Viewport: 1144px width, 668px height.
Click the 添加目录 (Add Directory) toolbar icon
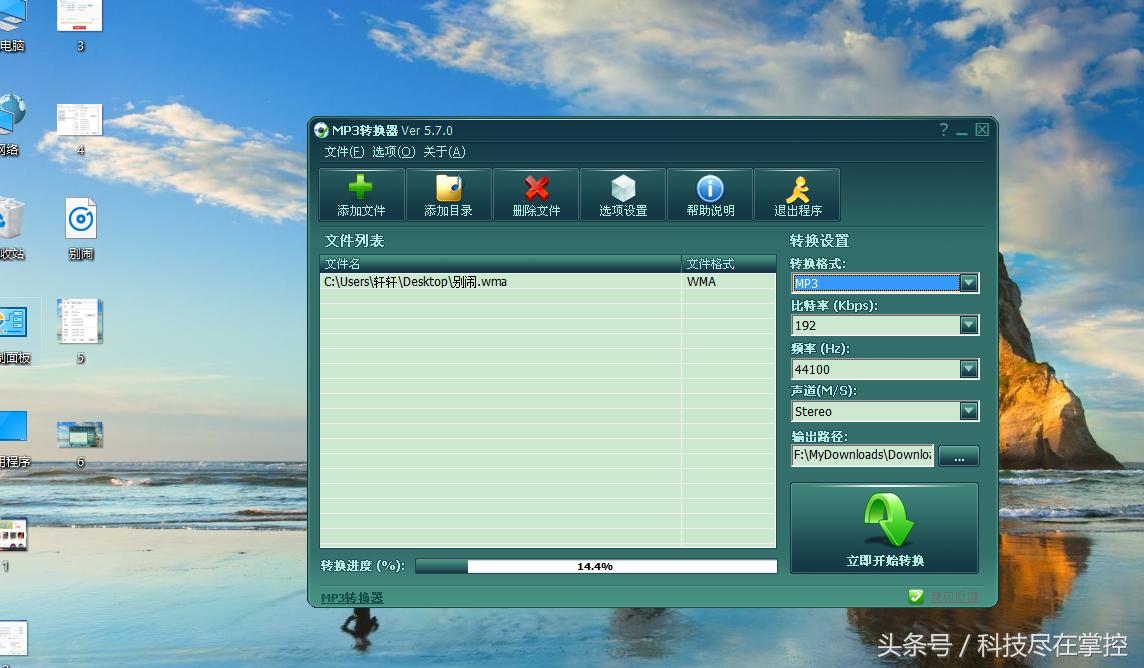(x=448, y=193)
